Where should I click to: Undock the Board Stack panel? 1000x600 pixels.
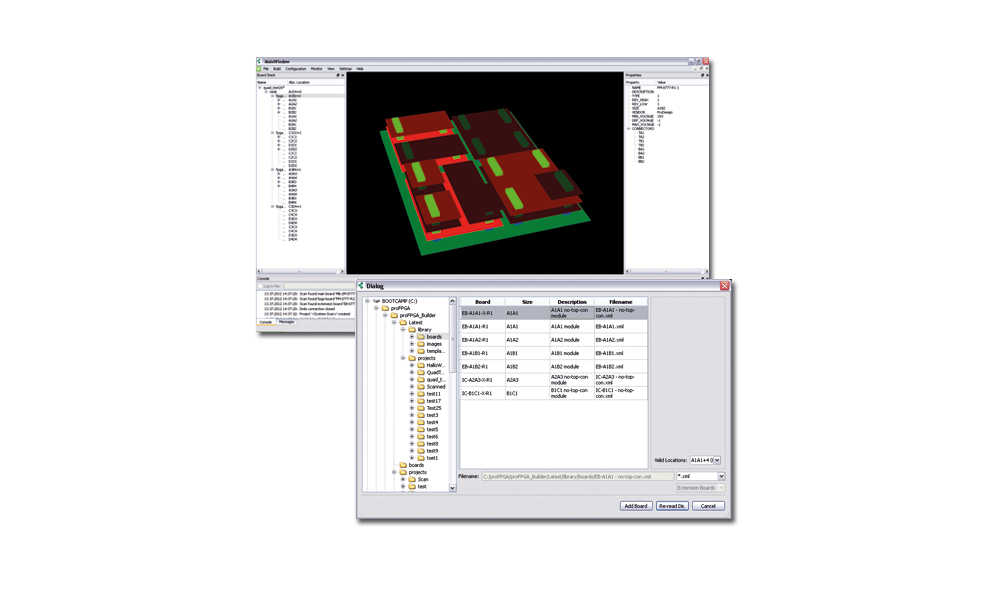tap(338, 75)
